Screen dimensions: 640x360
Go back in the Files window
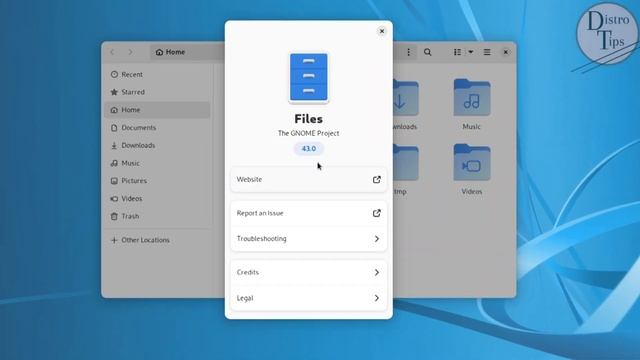[x=113, y=52]
